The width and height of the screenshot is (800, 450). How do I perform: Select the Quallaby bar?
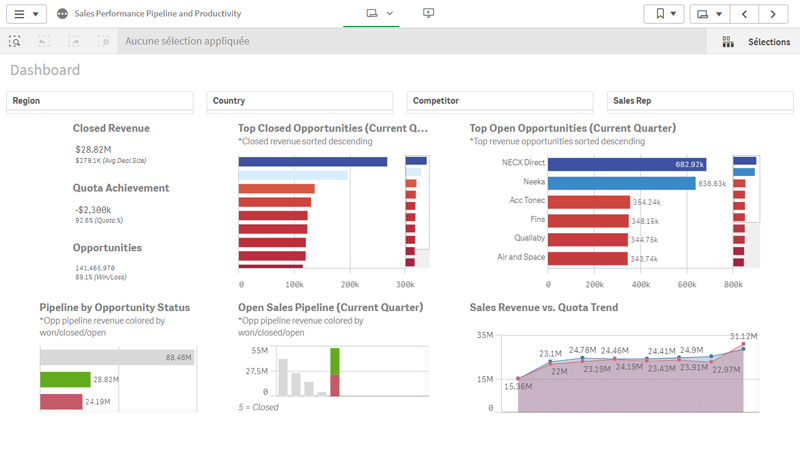pos(588,239)
